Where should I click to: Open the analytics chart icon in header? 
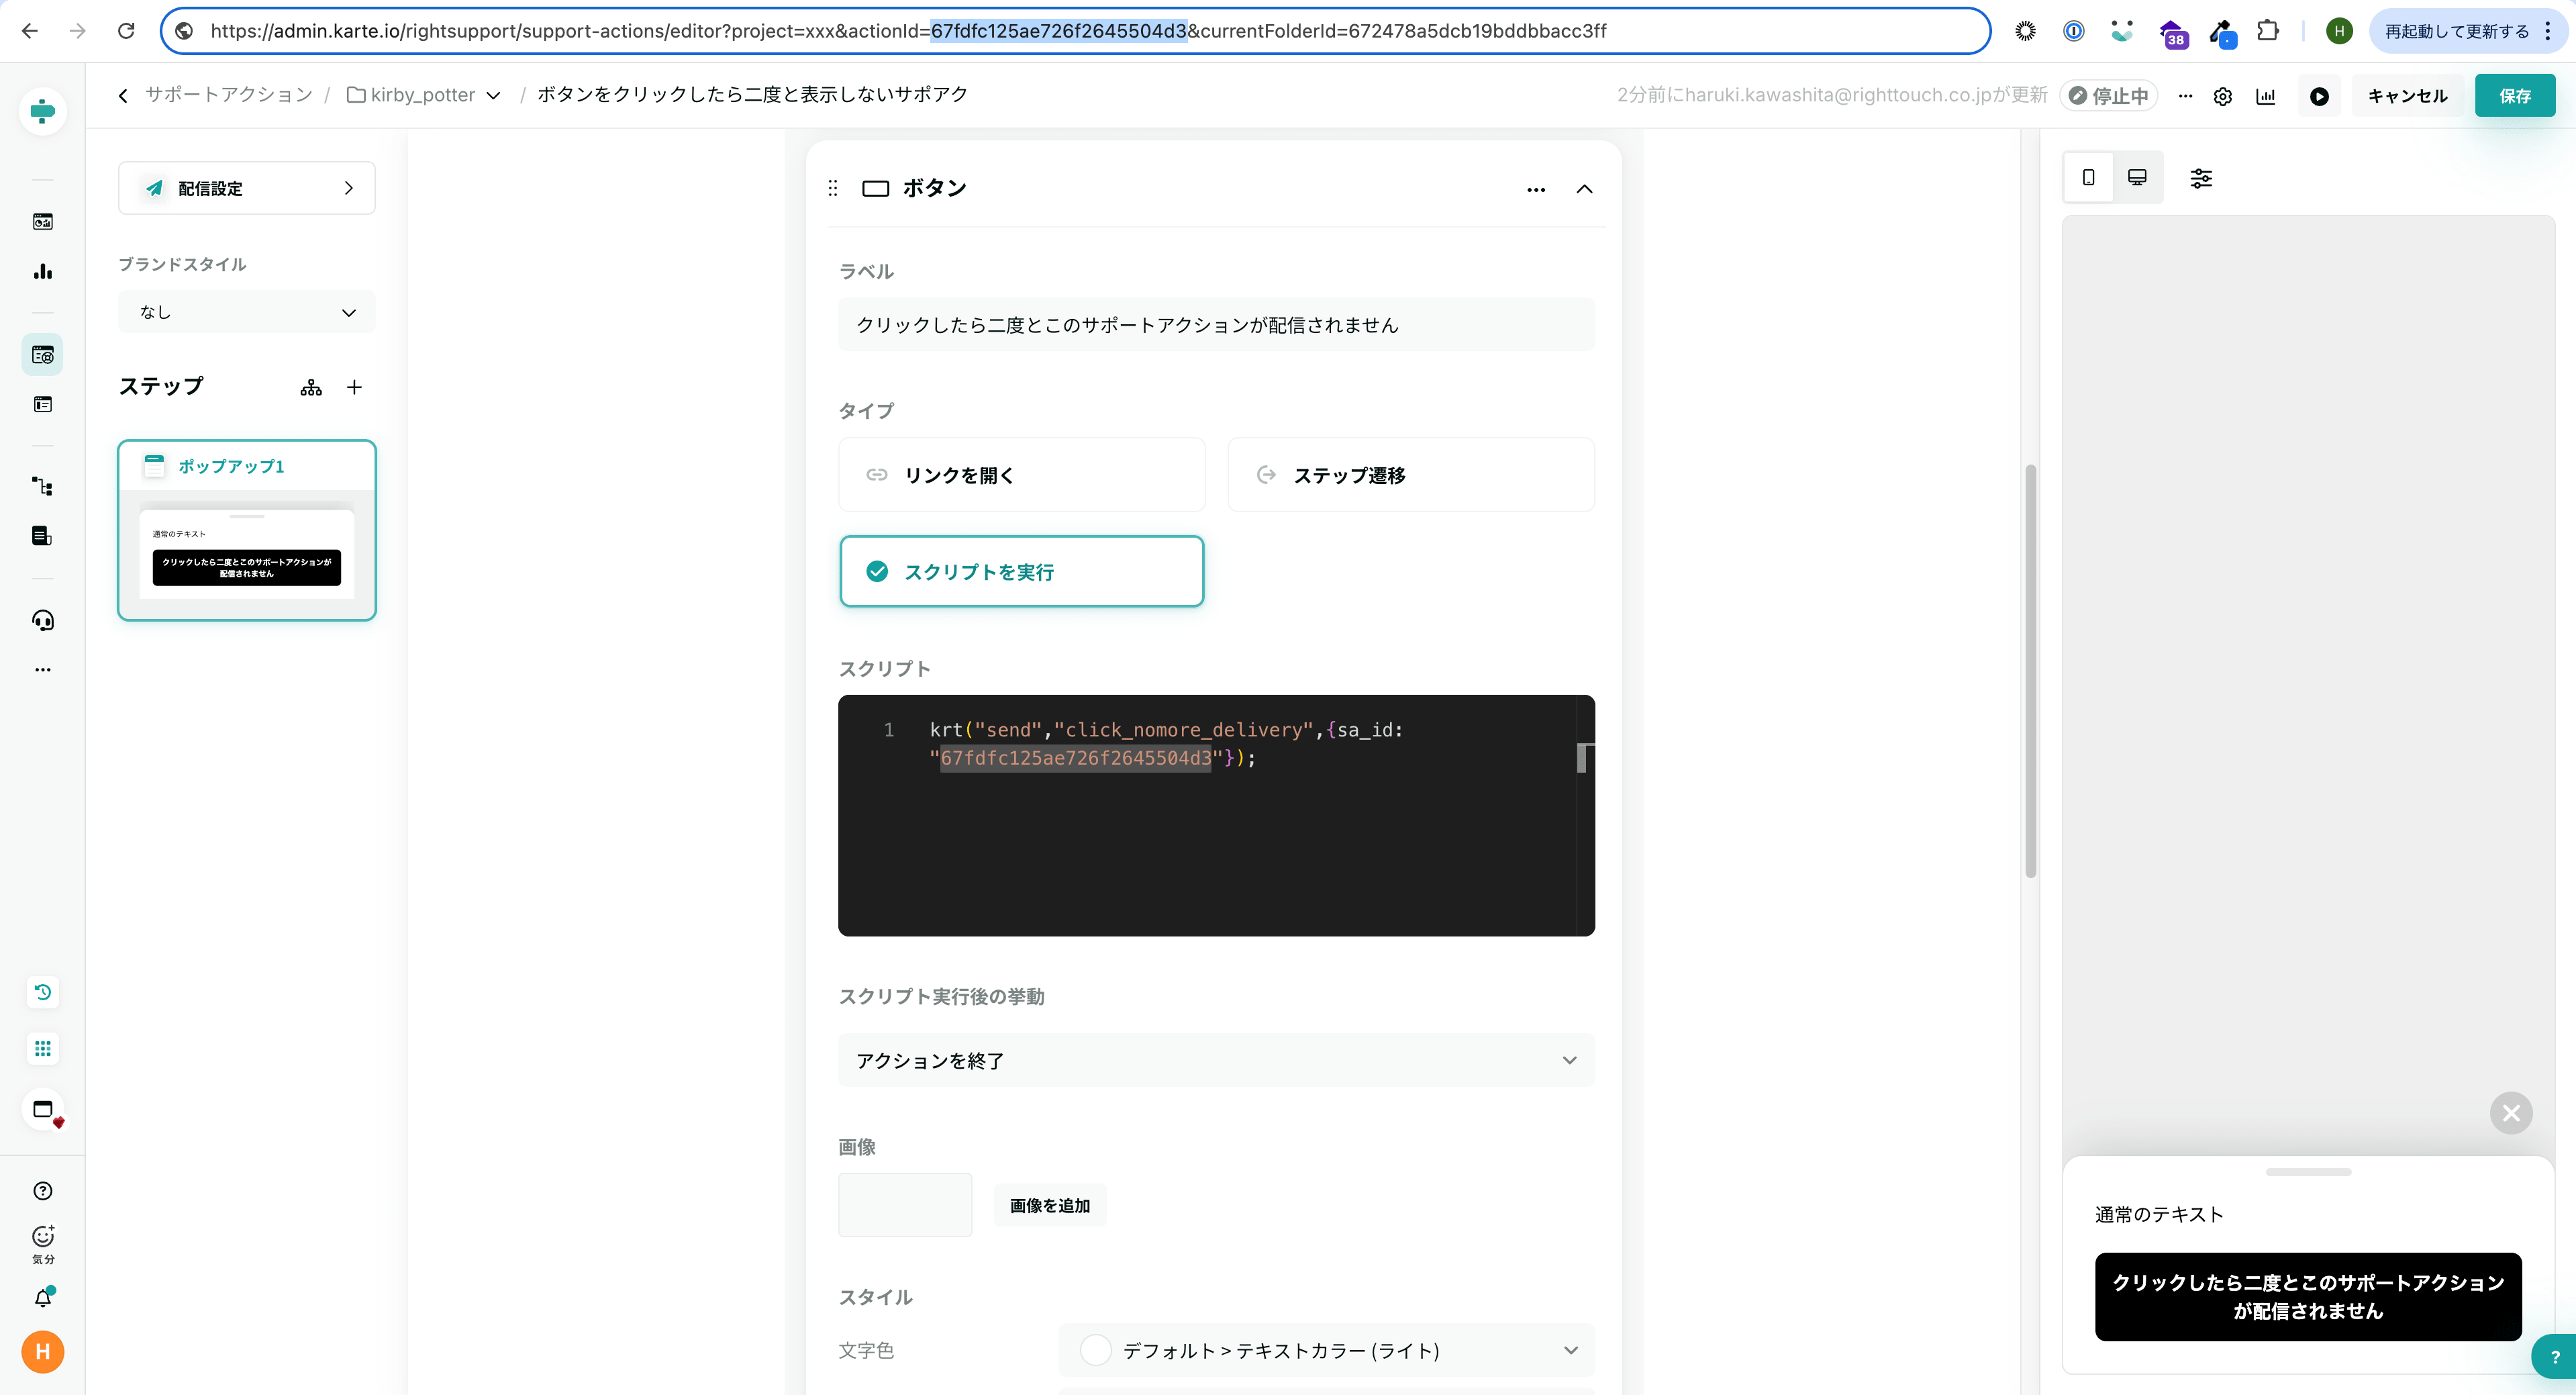(2266, 96)
